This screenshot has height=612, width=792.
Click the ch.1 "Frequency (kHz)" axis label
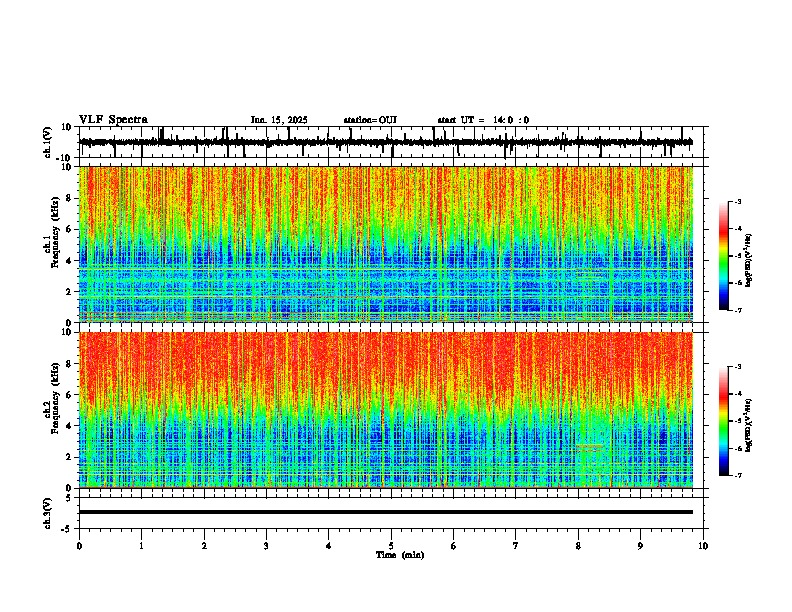point(55,233)
